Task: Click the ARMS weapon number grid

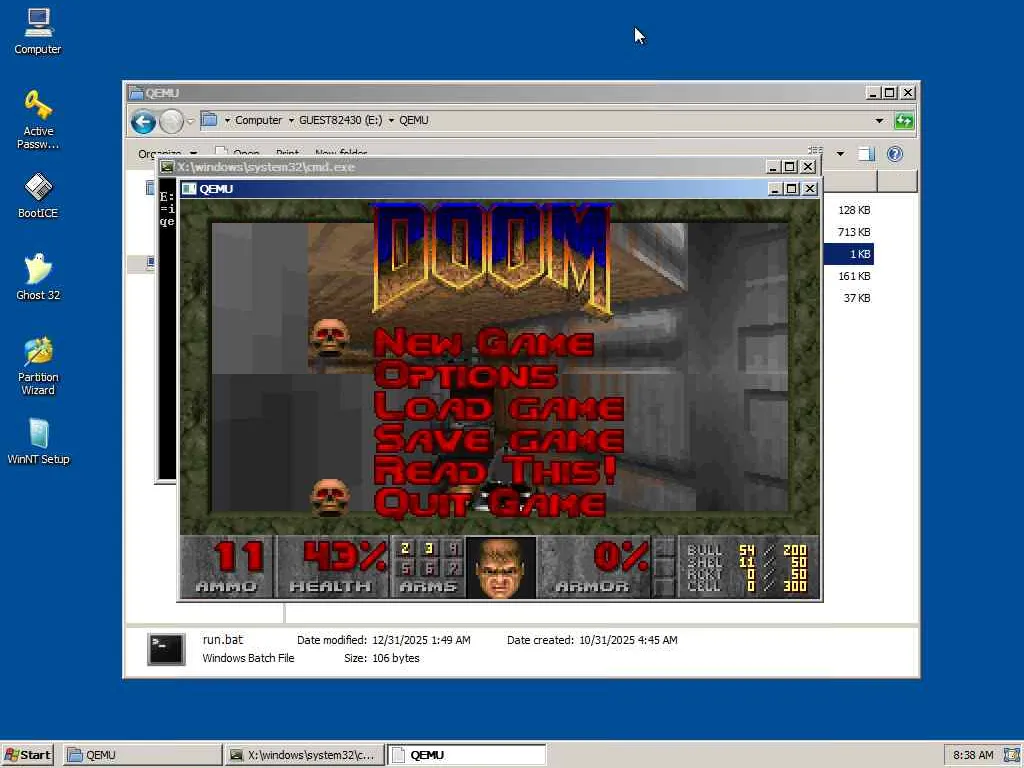Action: click(429, 567)
